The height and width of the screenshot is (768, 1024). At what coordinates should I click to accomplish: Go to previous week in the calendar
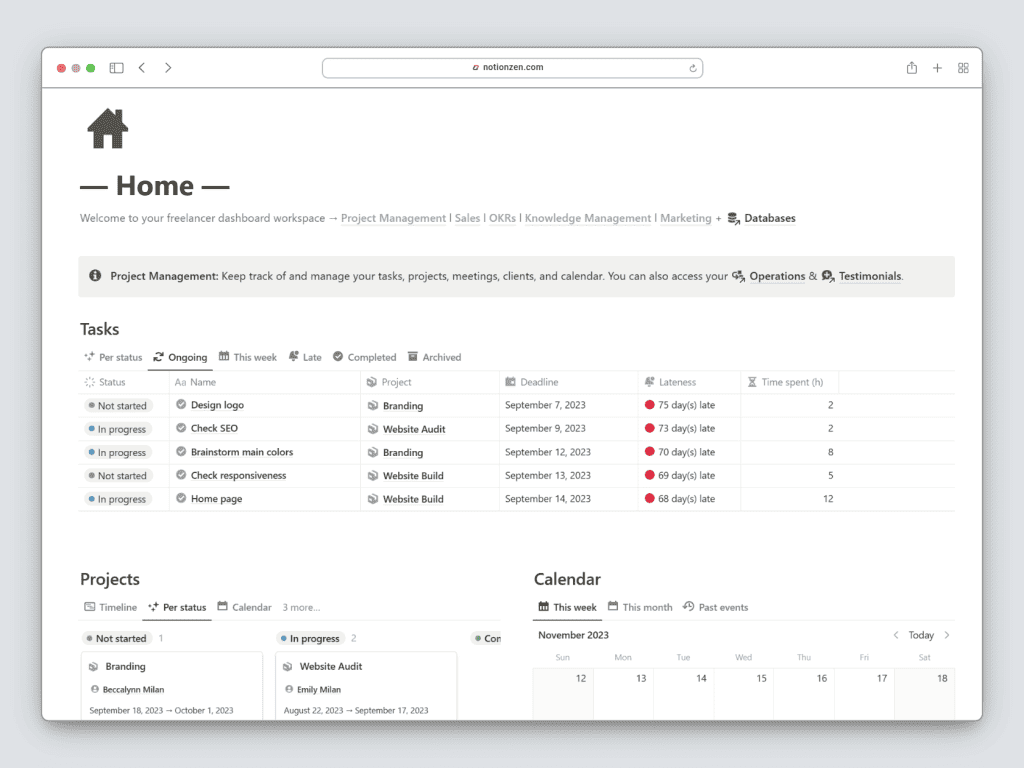click(896, 635)
